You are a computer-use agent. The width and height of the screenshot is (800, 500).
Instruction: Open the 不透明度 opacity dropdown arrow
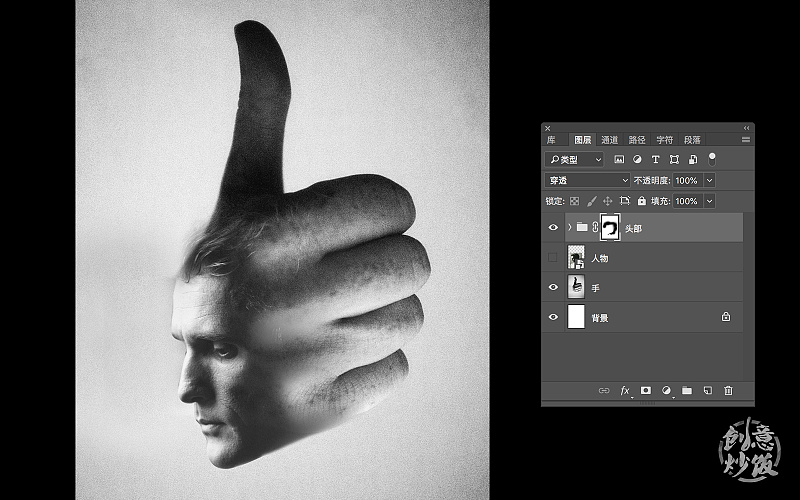(x=710, y=180)
